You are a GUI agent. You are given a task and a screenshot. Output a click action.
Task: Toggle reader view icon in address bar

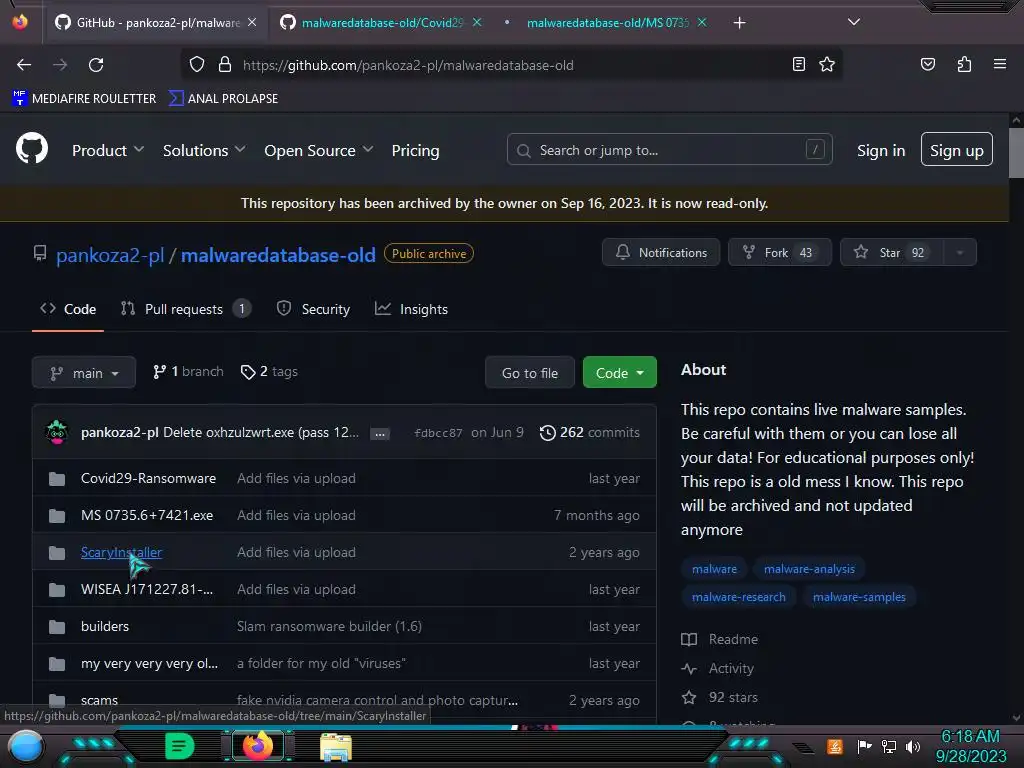coord(798,64)
